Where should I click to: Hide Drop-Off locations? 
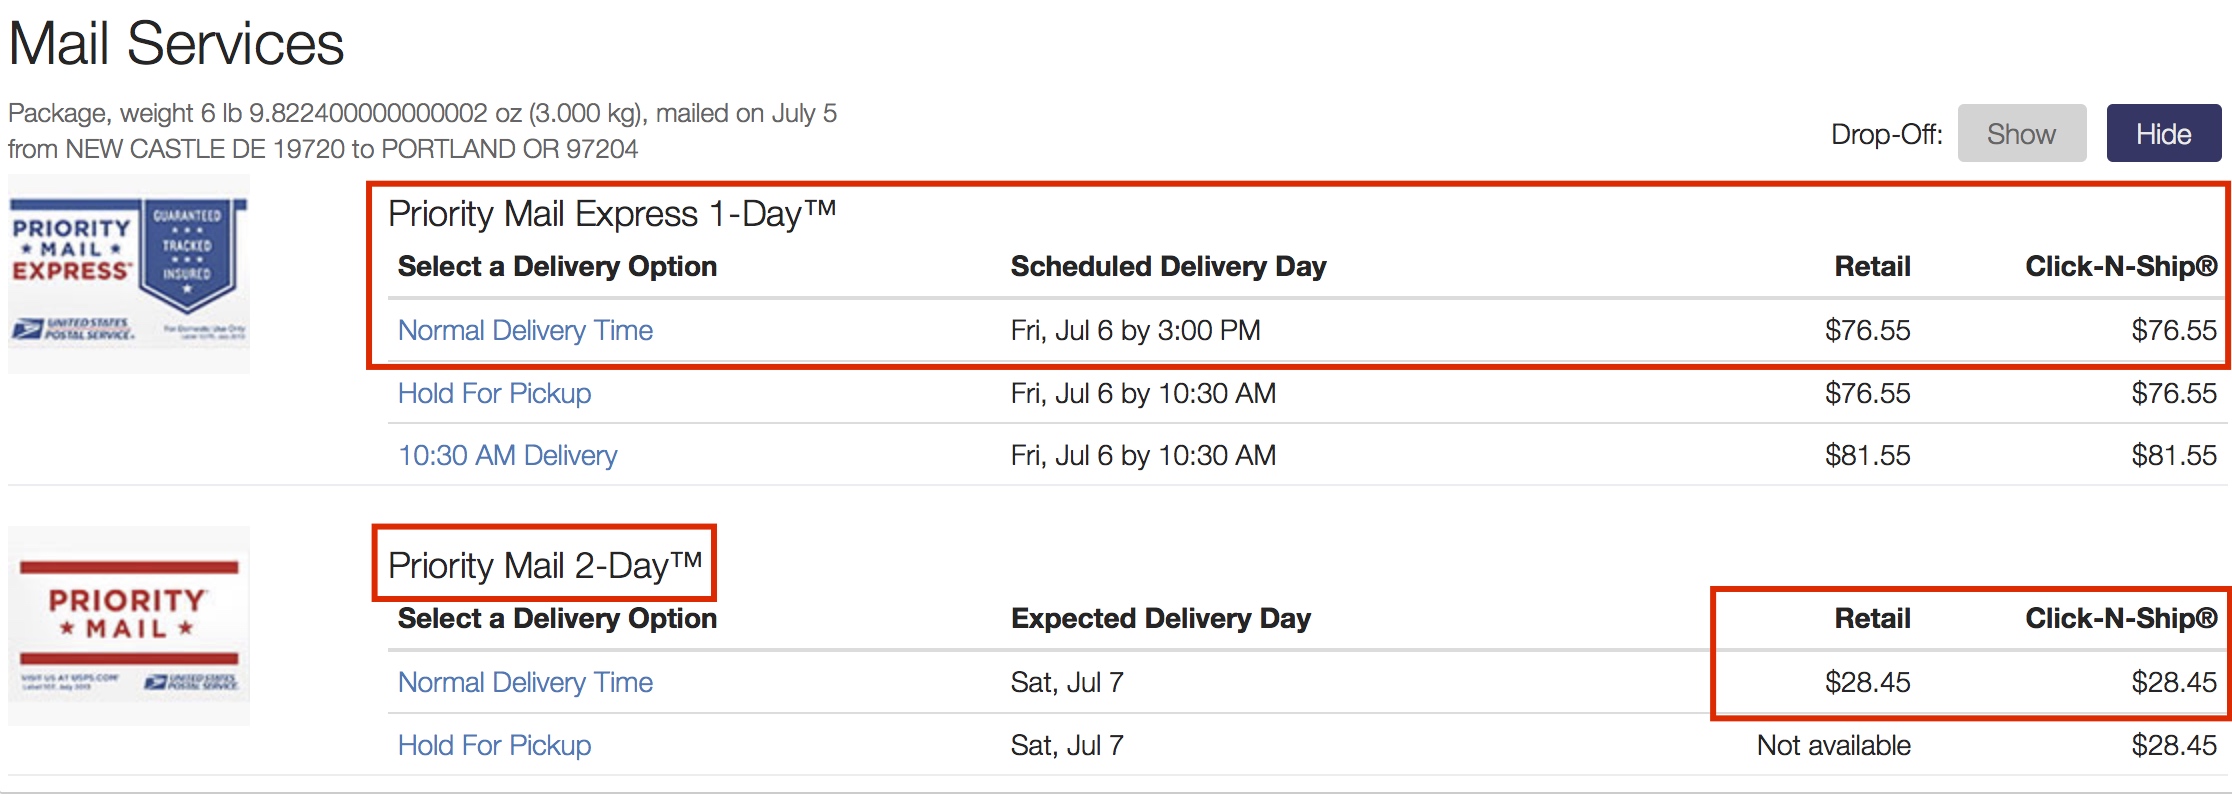tap(2164, 133)
